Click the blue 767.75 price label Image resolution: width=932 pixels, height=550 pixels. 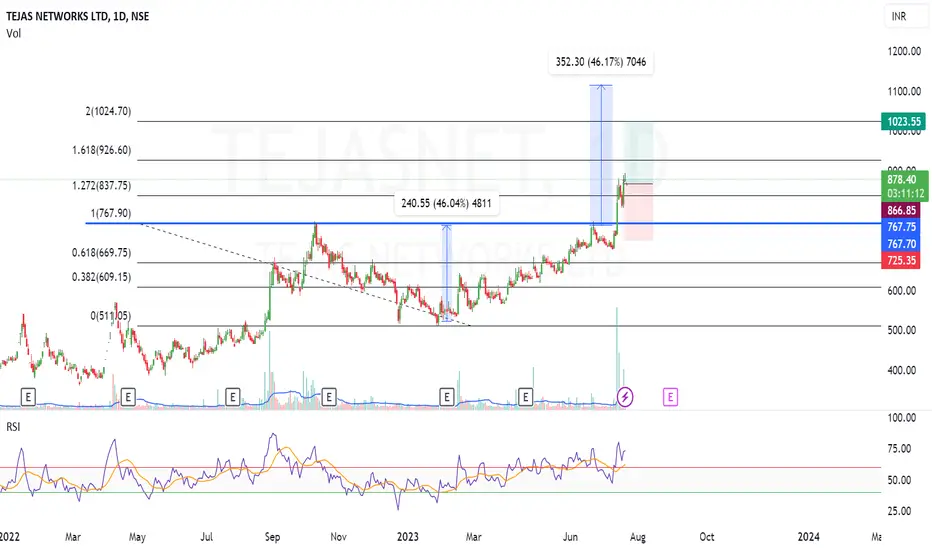tap(901, 227)
